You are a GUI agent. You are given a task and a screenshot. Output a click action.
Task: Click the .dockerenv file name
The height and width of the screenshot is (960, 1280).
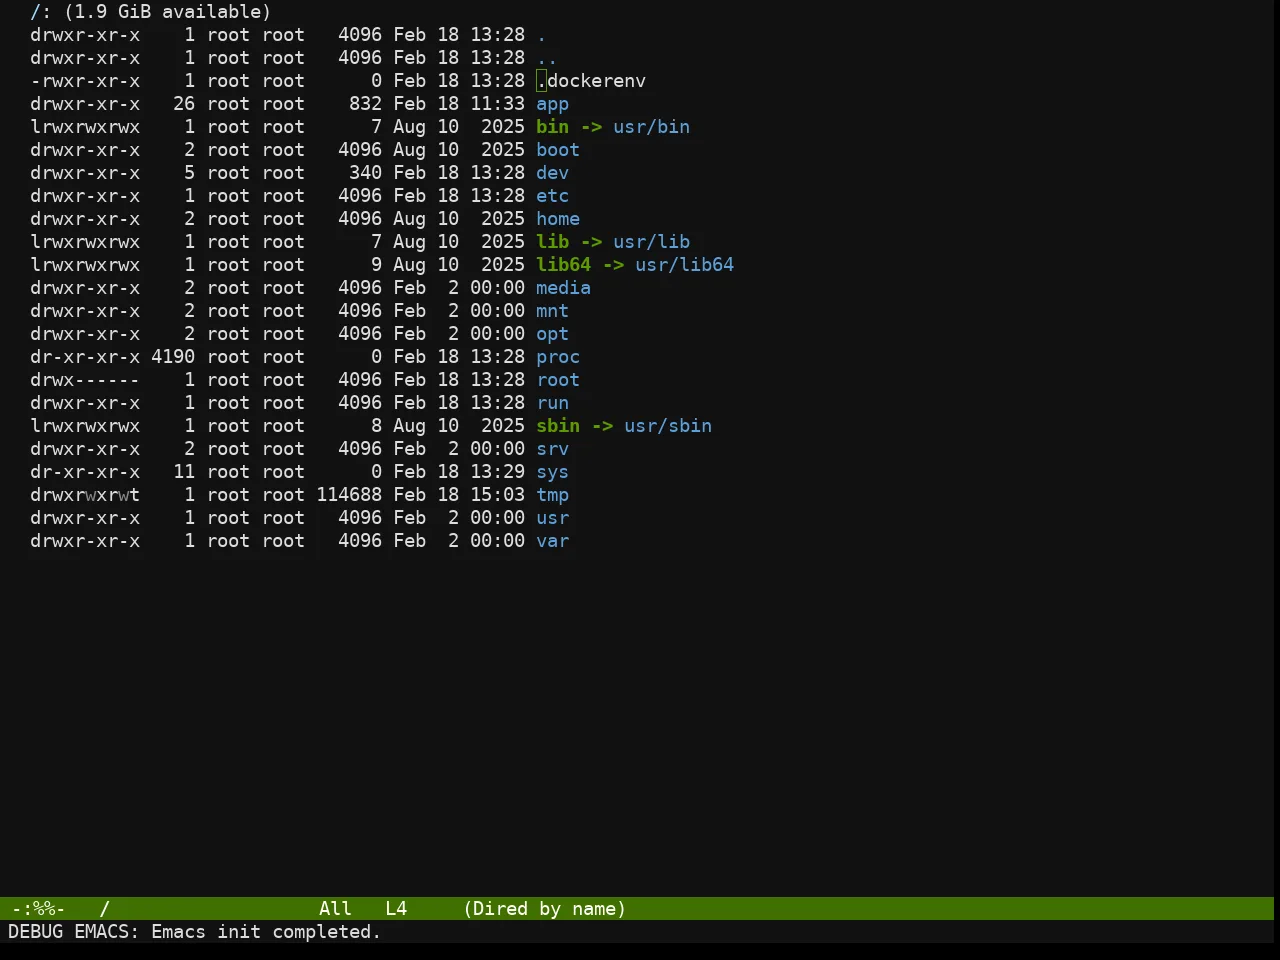pos(591,81)
